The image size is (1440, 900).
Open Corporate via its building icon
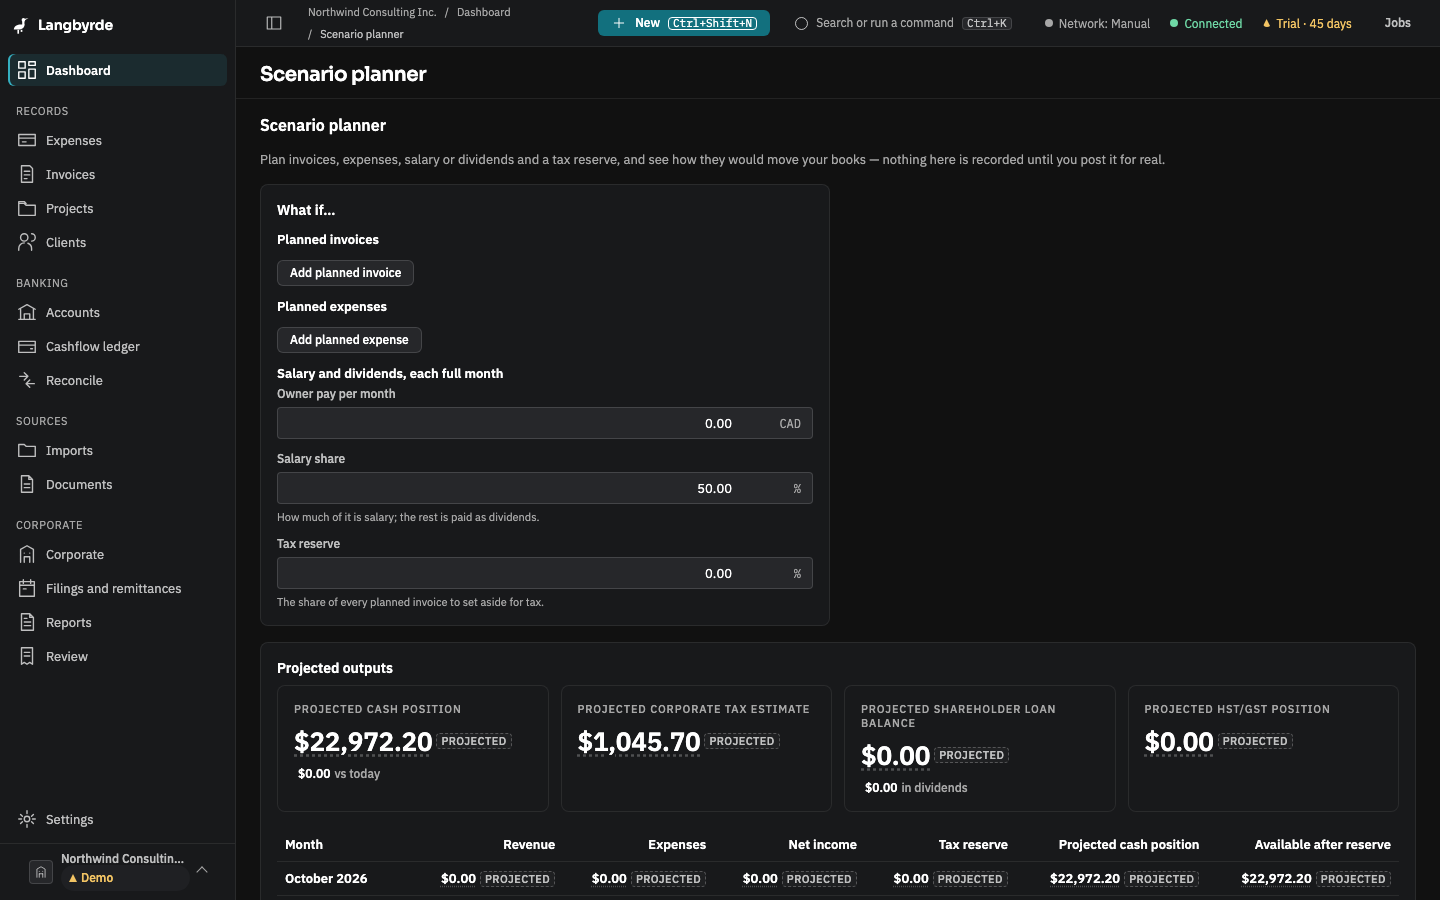27,554
